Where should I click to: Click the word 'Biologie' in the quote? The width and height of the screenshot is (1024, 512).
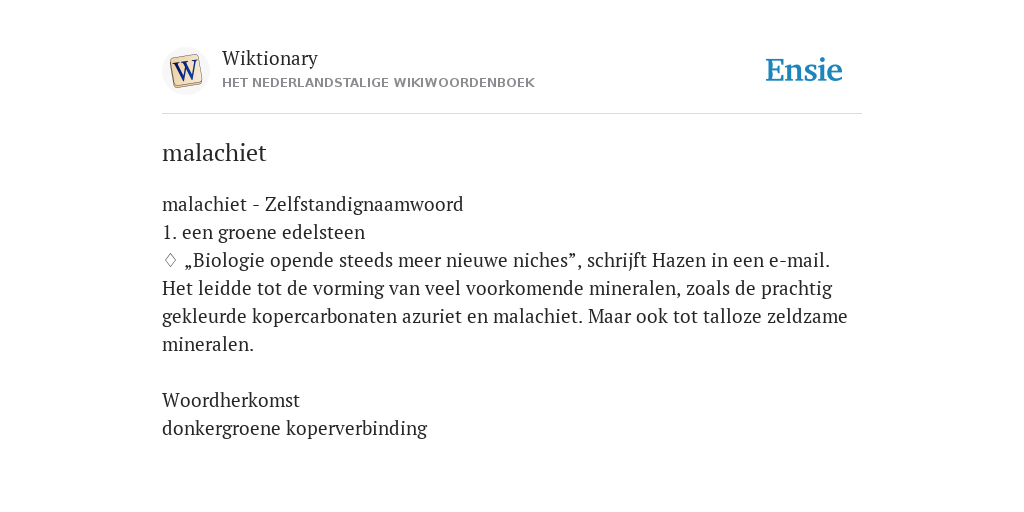229,261
